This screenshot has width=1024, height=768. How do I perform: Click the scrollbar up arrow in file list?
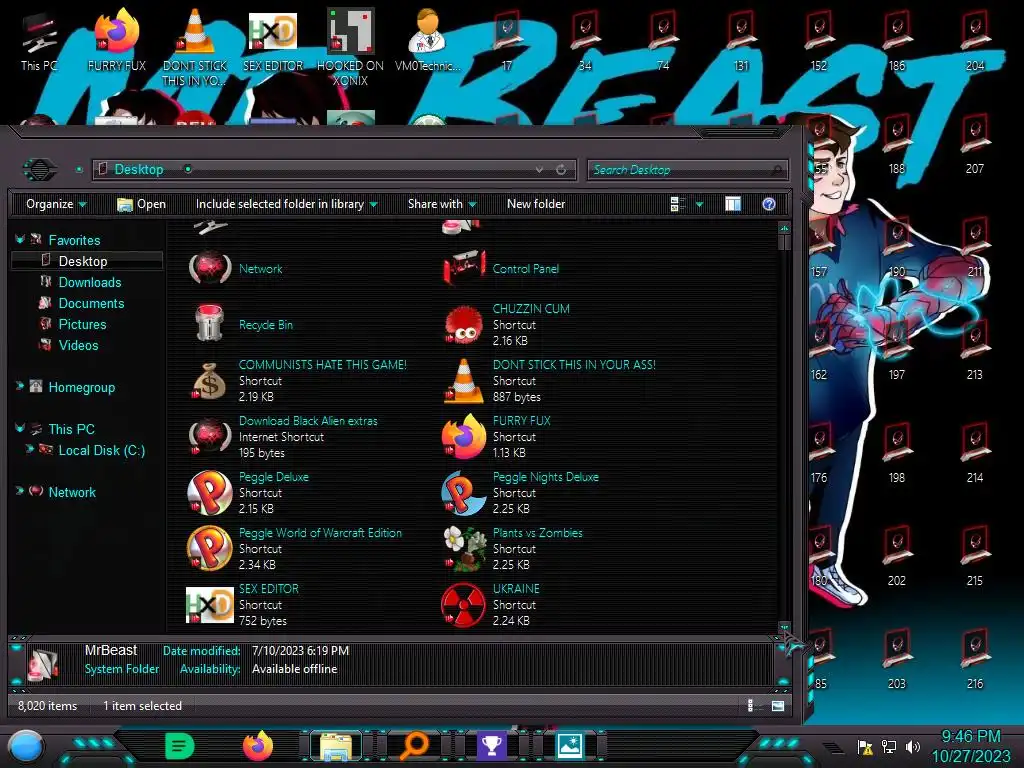click(784, 228)
